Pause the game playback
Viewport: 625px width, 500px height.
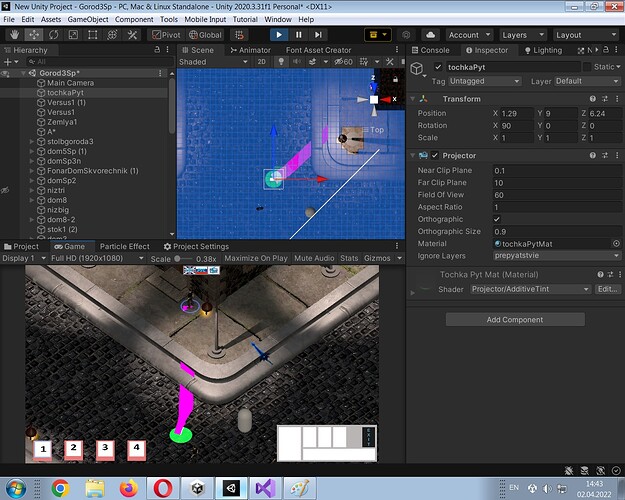click(x=298, y=35)
